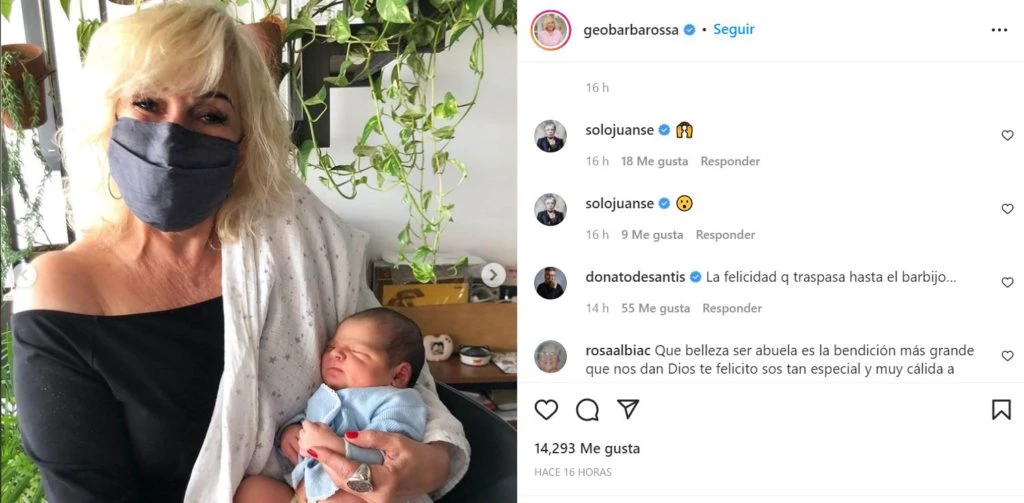The image size is (1024, 503).
Task: Go to previous photo arrow
Action: [24, 274]
